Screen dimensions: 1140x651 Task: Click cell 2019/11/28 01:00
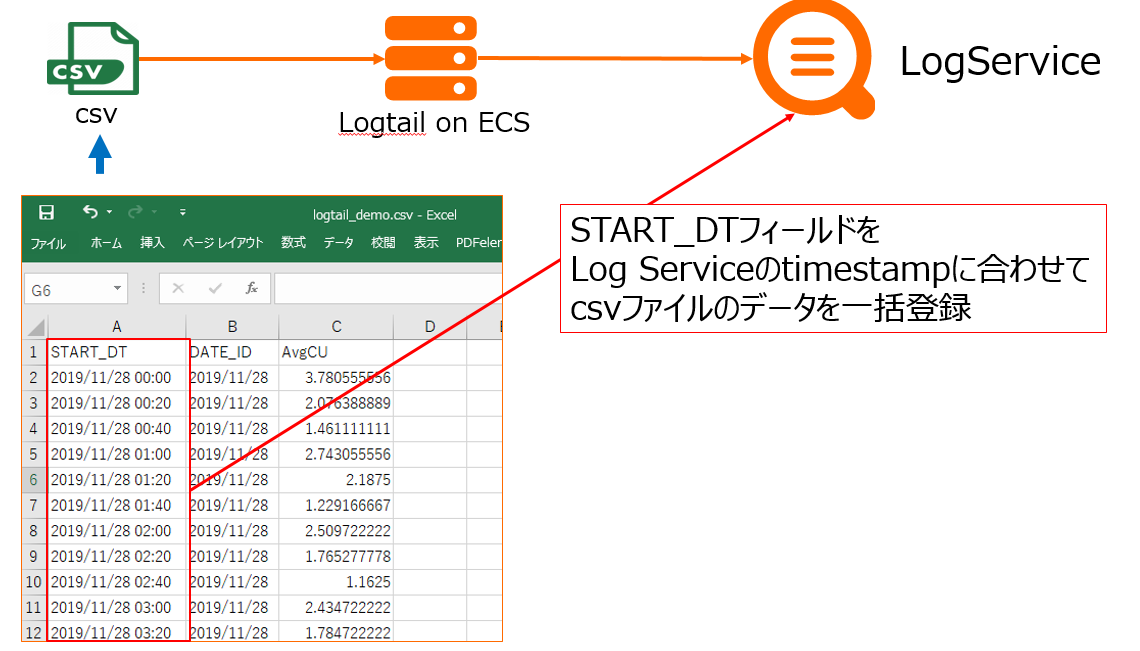tap(116, 455)
